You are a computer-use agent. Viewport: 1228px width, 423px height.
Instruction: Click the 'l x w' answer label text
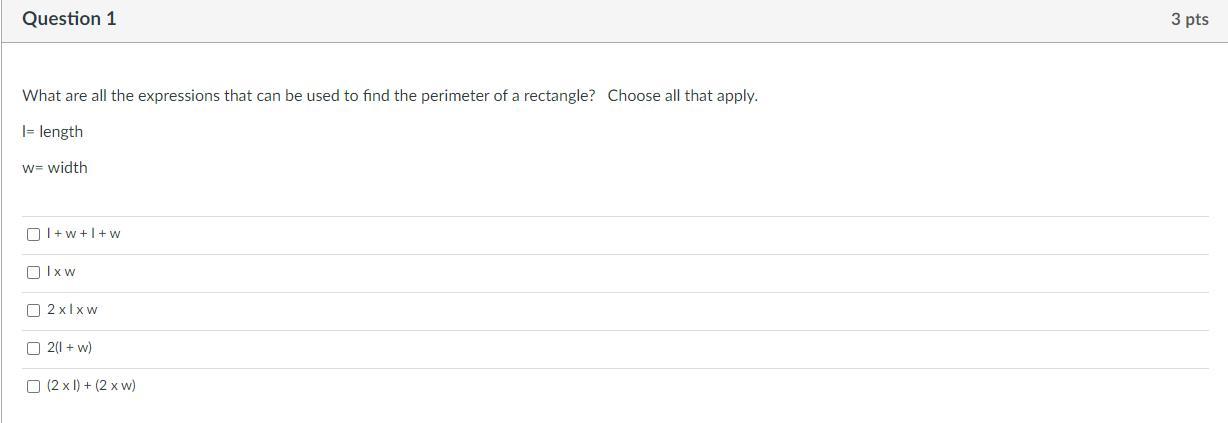point(61,272)
